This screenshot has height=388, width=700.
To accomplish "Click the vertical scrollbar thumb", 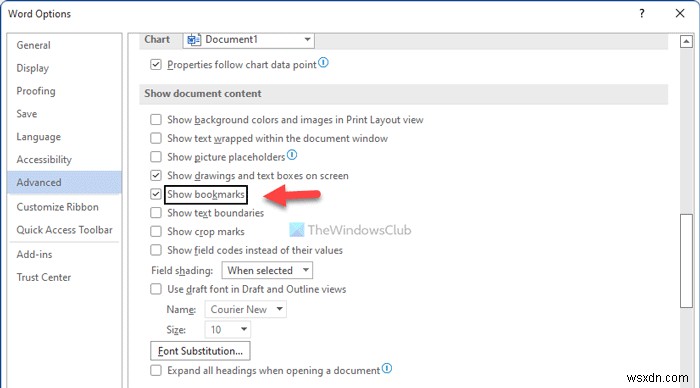I will click(686, 261).
